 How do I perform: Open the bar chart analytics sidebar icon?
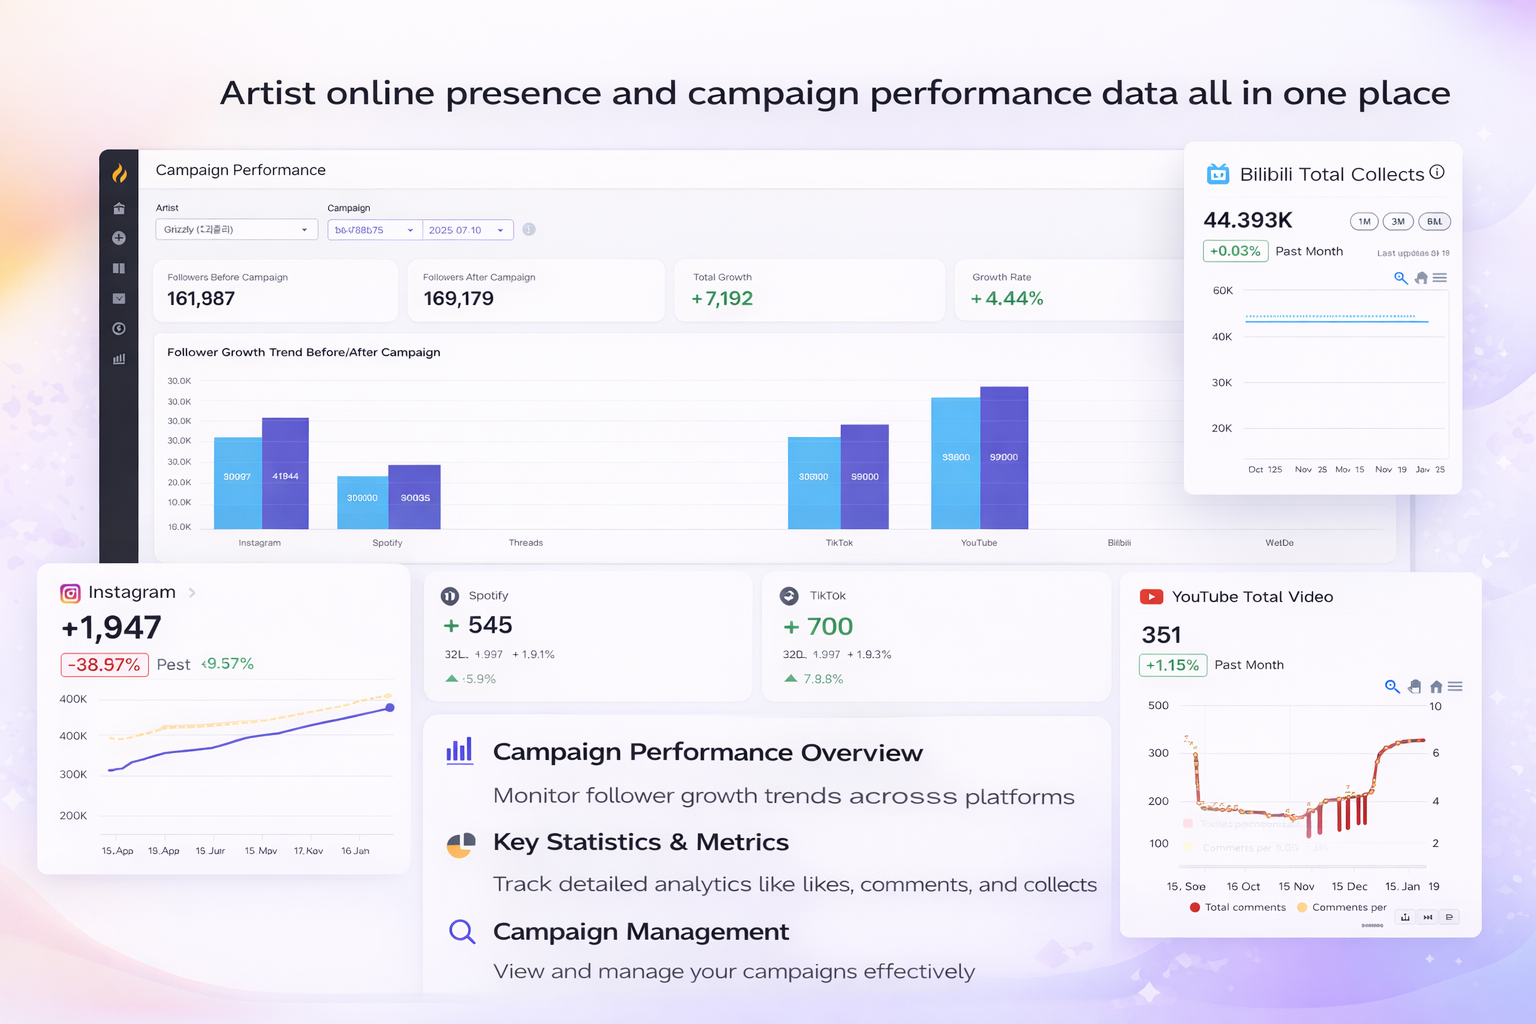click(119, 359)
